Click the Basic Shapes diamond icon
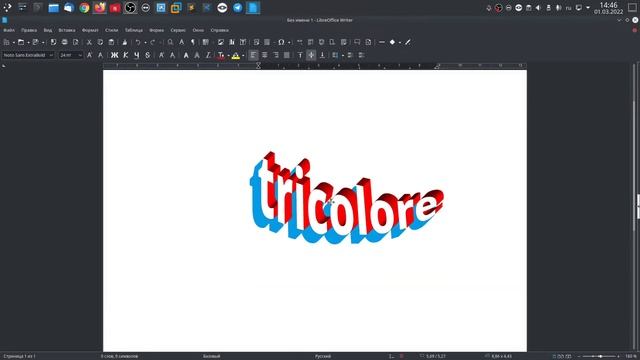Viewport: 640px width, 360px height. point(392,42)
